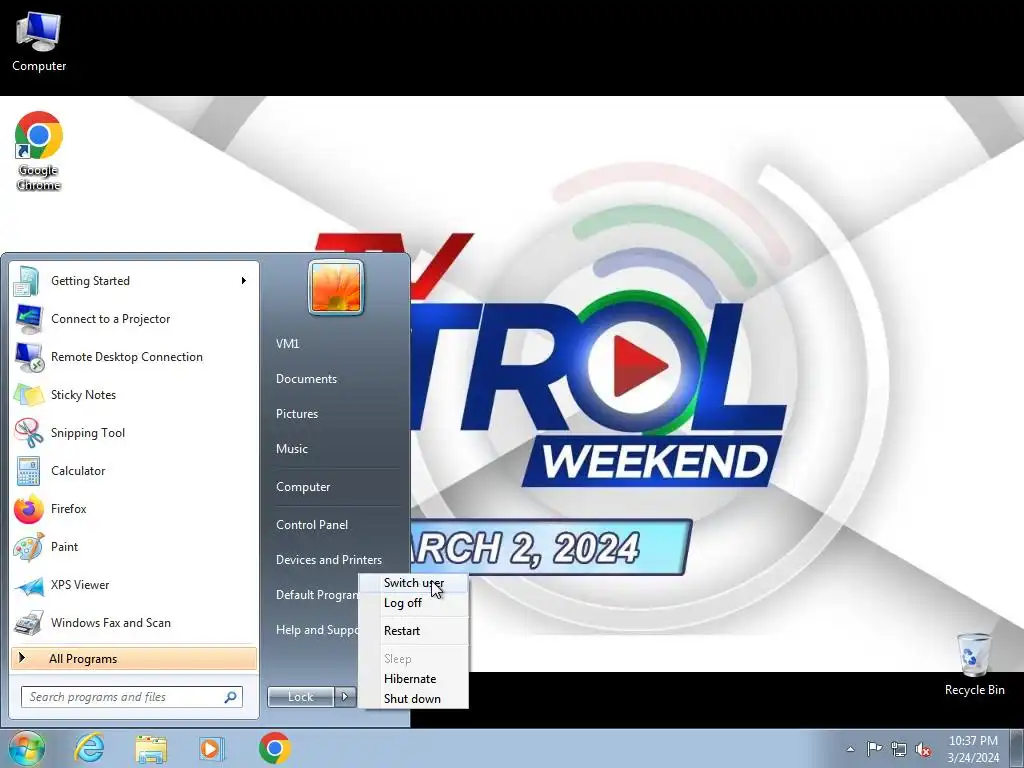1024x768 pixels.
Task: Click the "Remote Desktop Connection" label text
Action: pyautogui.click(x=127, y=357)
